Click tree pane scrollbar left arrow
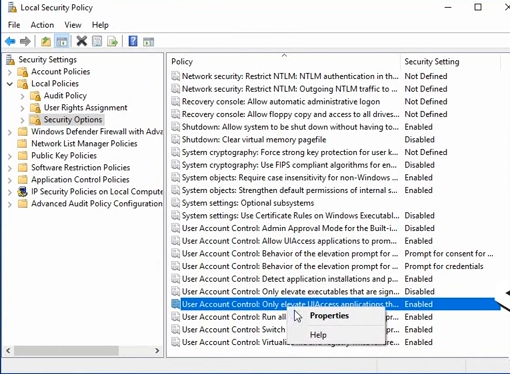This screenshot has width=510, height=374. click(x=8, y=351)
